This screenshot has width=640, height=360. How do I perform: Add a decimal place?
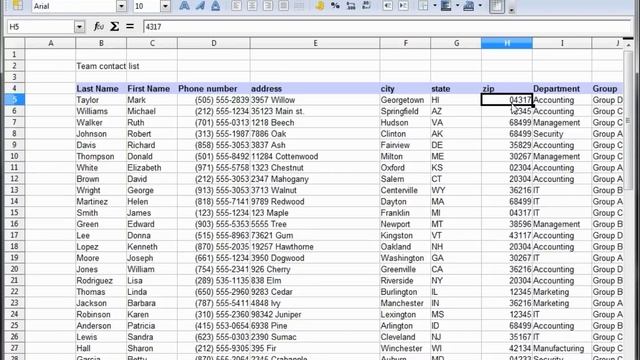tap(351, 6)
